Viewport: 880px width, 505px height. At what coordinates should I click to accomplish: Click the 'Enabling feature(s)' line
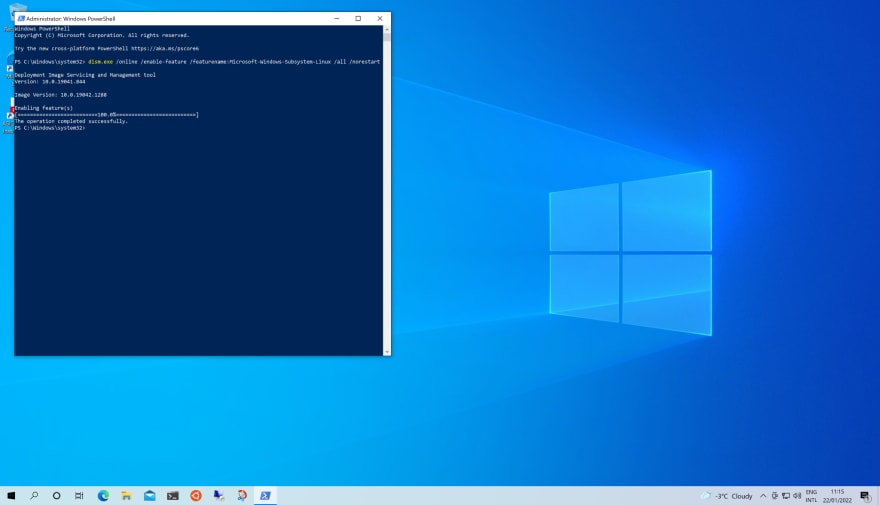pos(44,108)
